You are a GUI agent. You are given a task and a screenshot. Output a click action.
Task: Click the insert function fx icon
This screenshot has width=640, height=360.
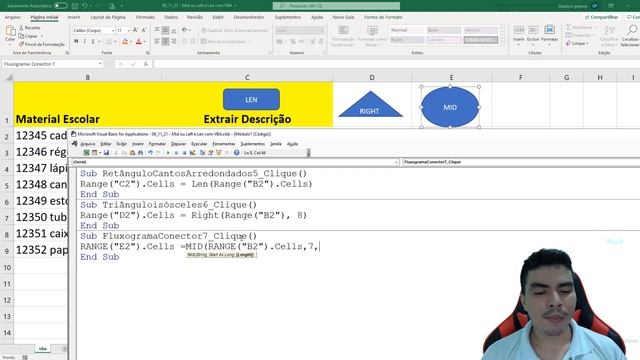click(146, 64)
